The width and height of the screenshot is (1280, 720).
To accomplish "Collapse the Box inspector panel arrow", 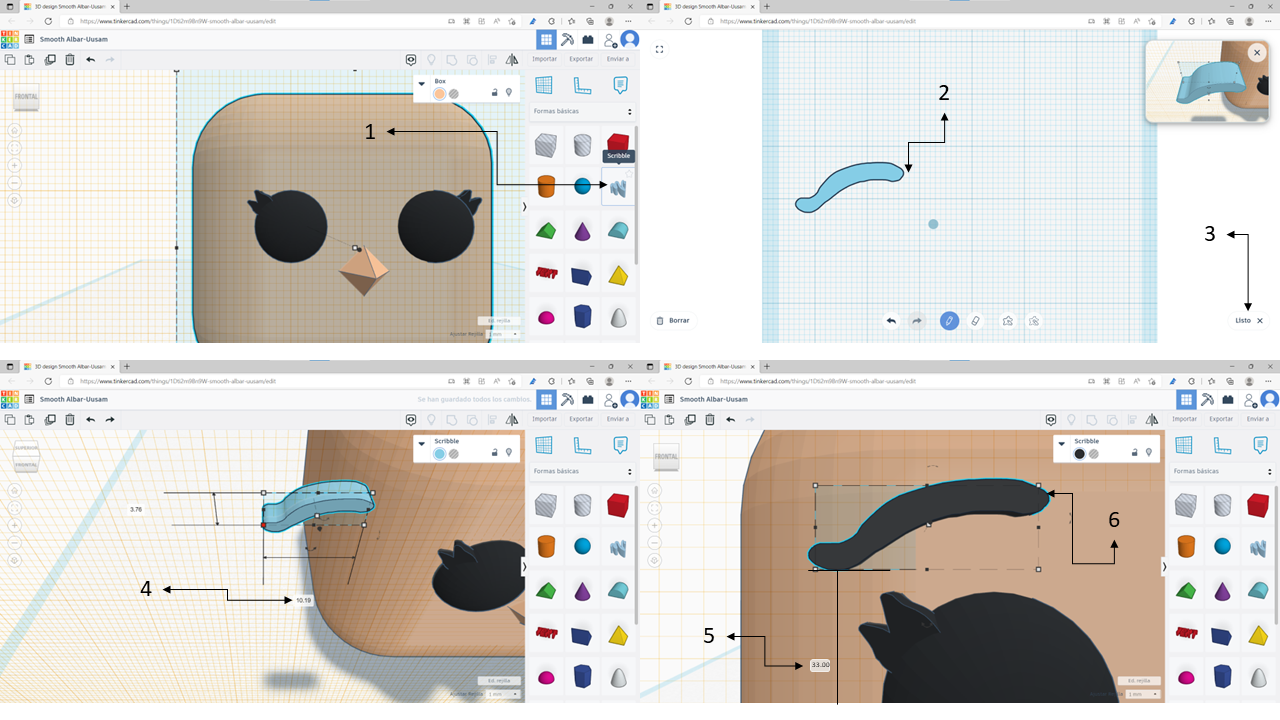I will pos(422,84).
